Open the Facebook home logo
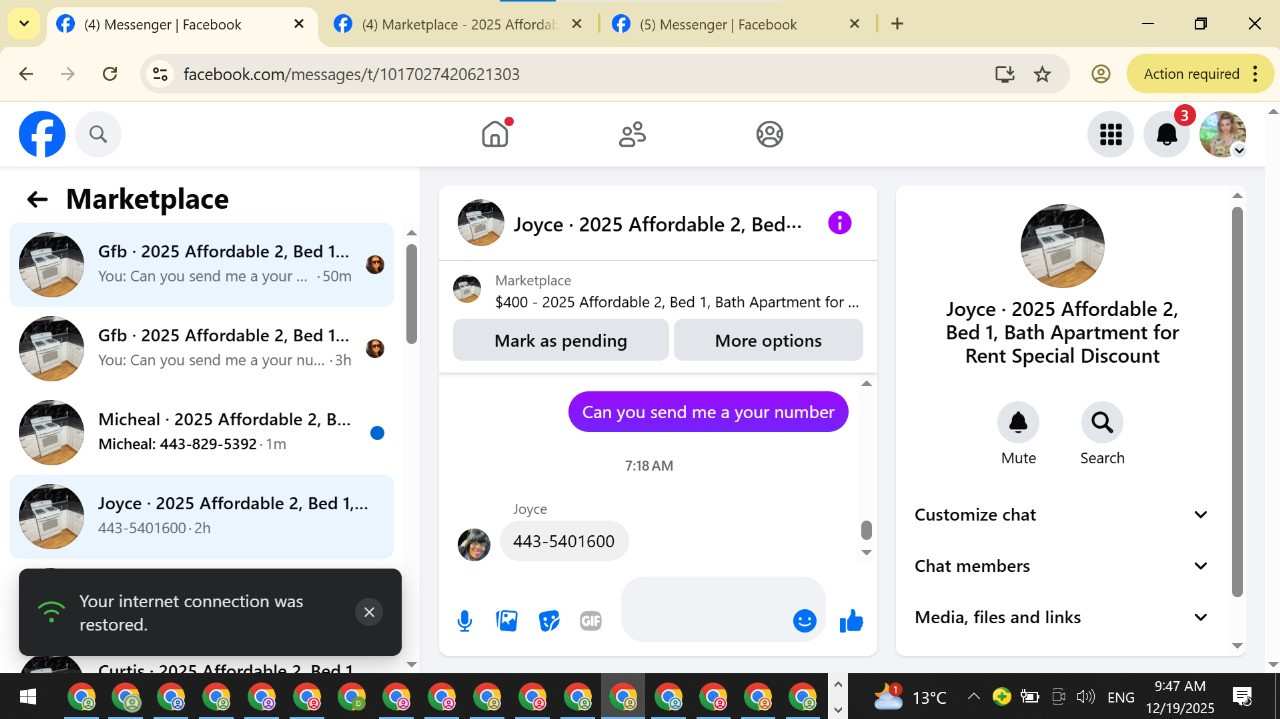Image resolution: width=1280 pixels, height=719 pixels. [42, 134]
